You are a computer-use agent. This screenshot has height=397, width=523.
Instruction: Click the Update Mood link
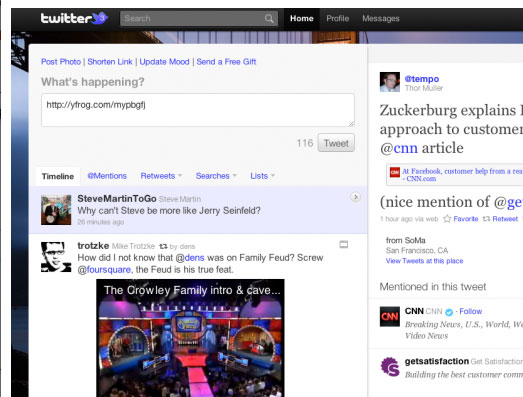coord(164,62)
